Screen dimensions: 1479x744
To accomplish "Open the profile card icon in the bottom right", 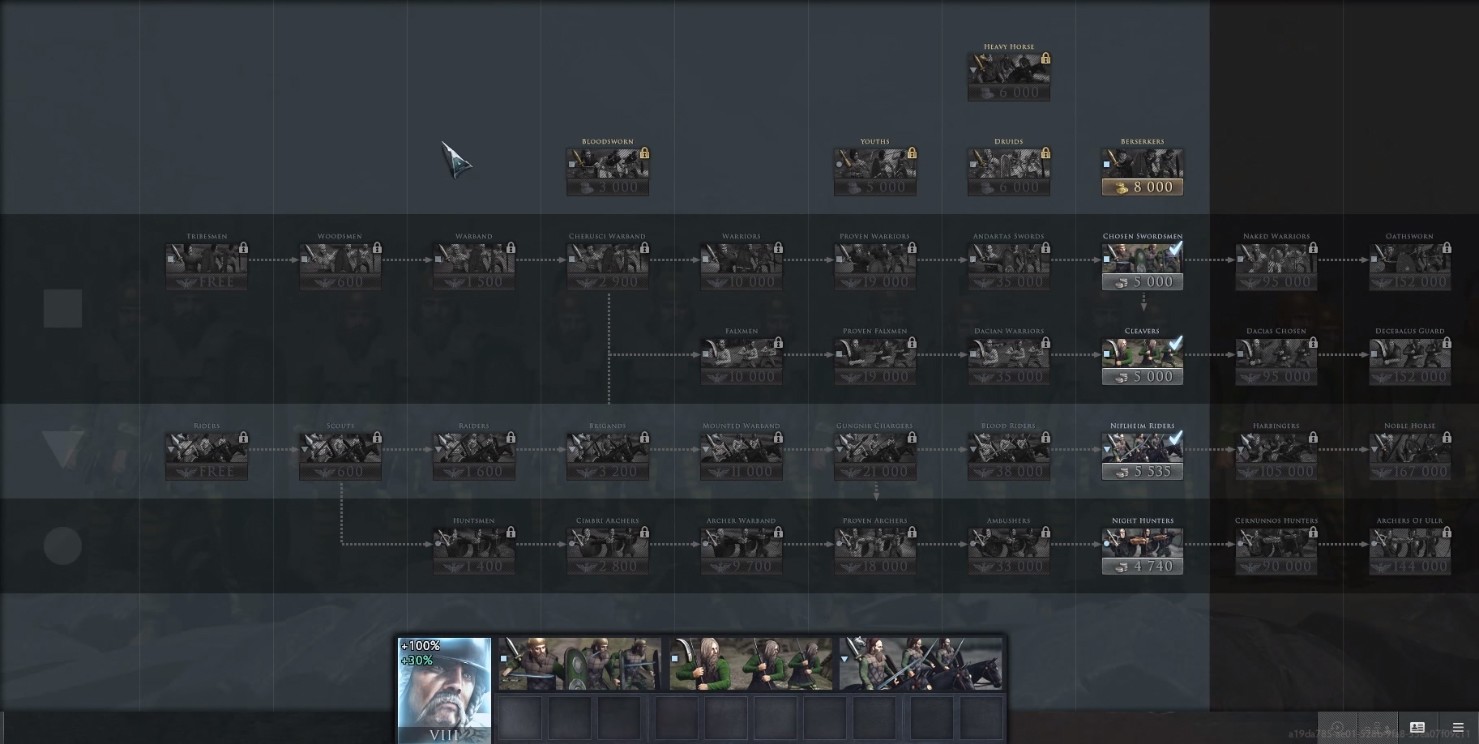I will 1417,728.
